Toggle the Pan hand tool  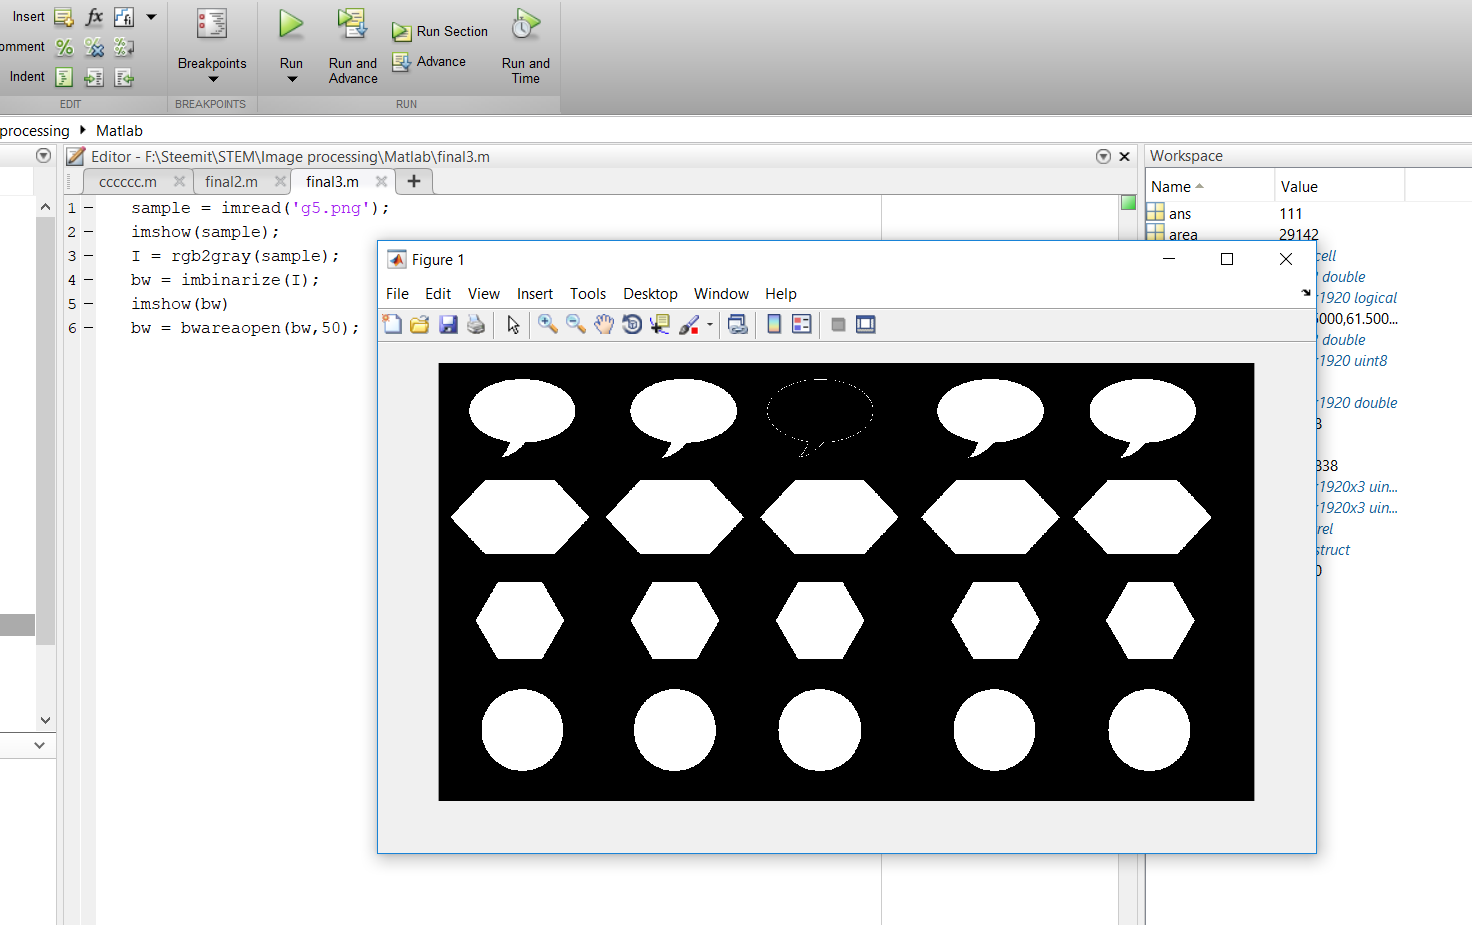click(x=604, y=324)
